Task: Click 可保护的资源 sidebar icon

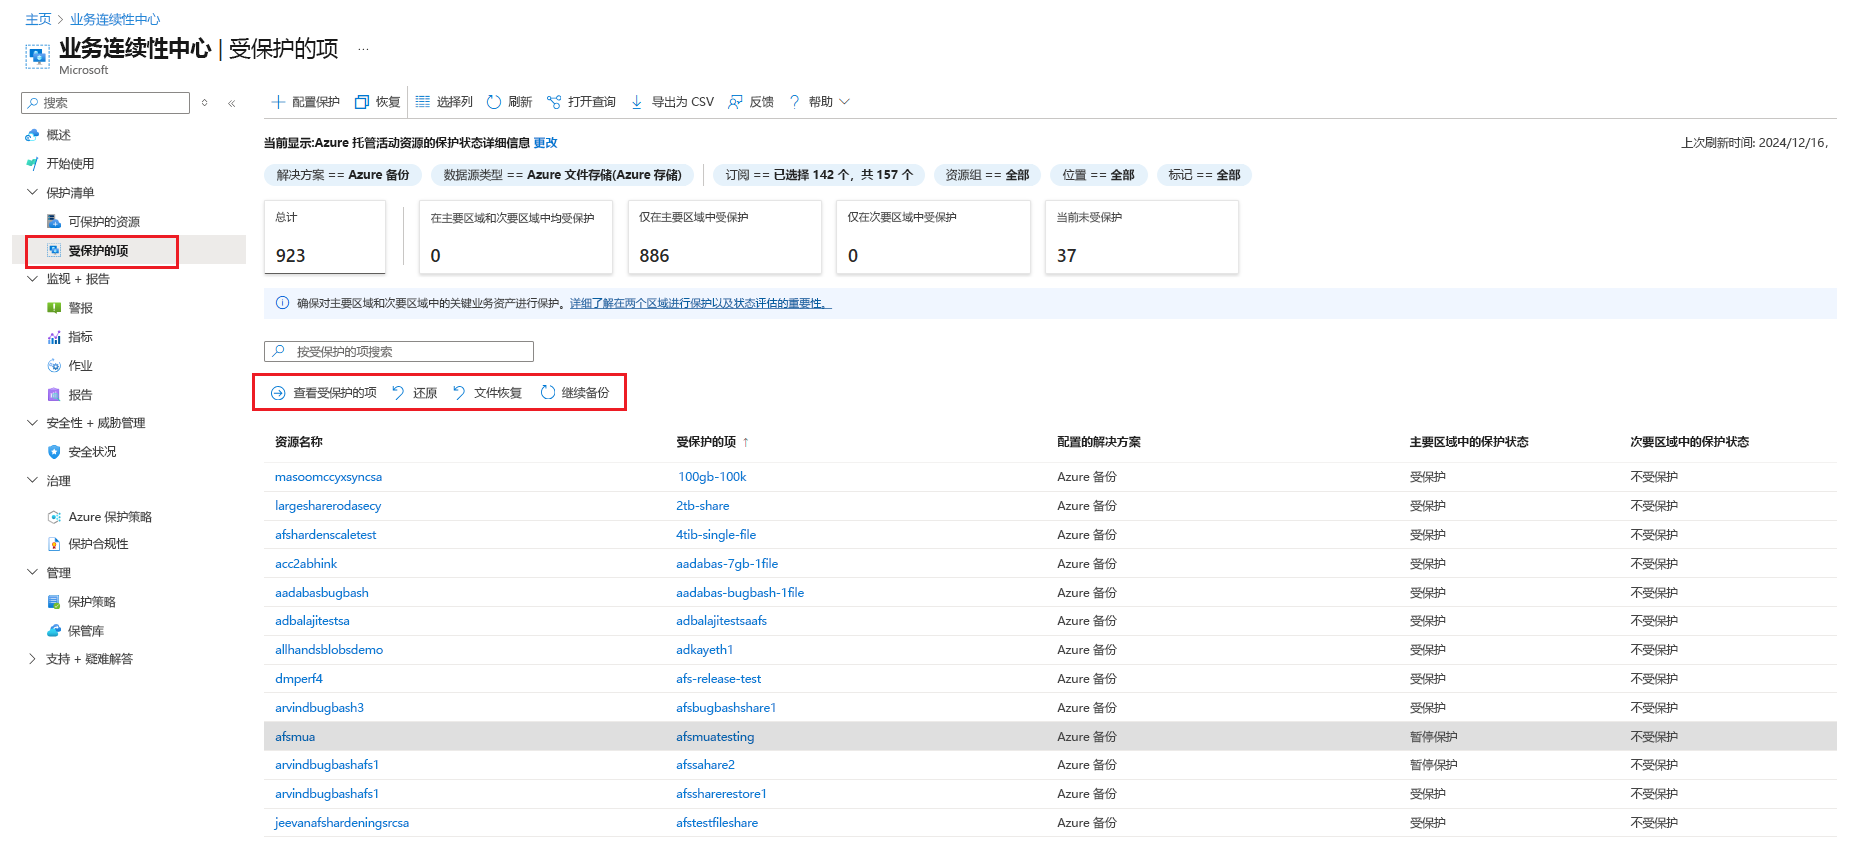Action: pyautogui.click(x=54, y=222)
